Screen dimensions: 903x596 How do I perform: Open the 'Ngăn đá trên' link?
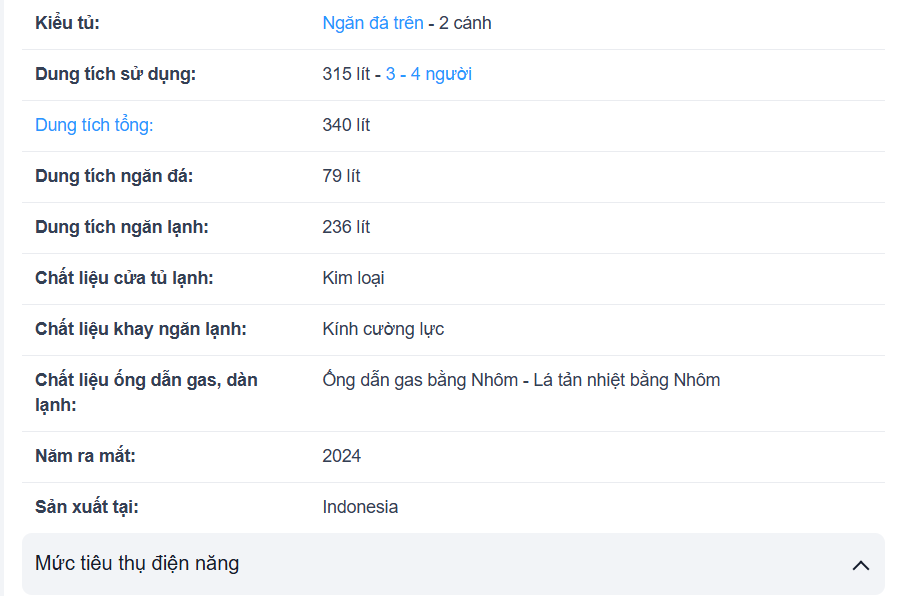point(373,23)
